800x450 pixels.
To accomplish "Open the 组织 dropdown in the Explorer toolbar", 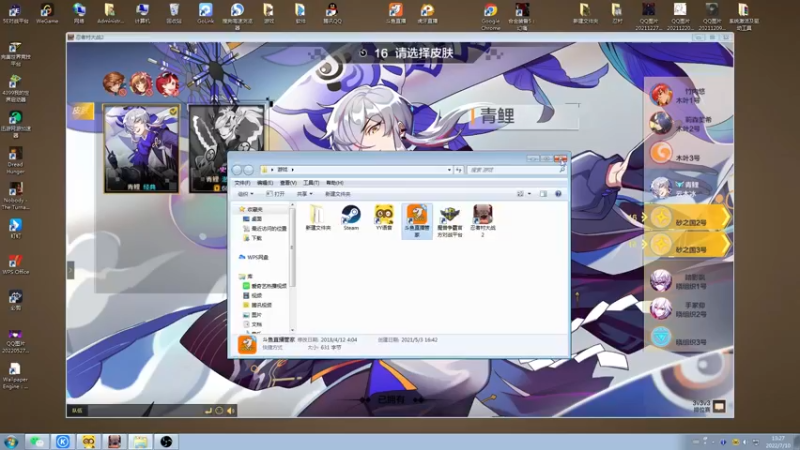I will (x=245, y=194).
